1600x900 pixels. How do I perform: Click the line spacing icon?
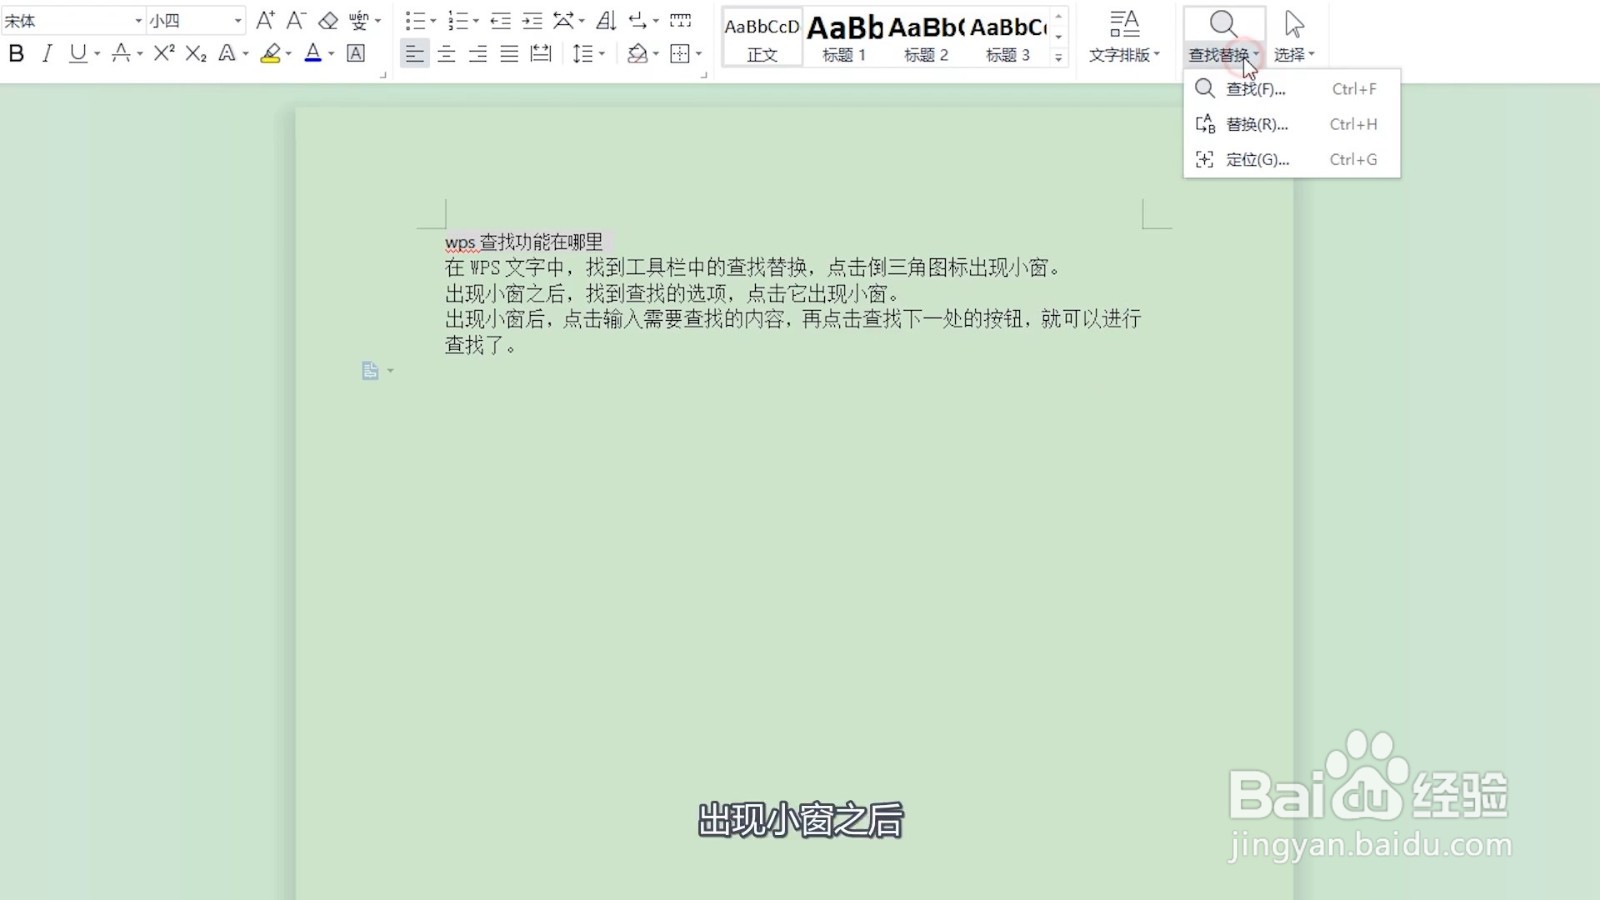click(x=583, y=54)
